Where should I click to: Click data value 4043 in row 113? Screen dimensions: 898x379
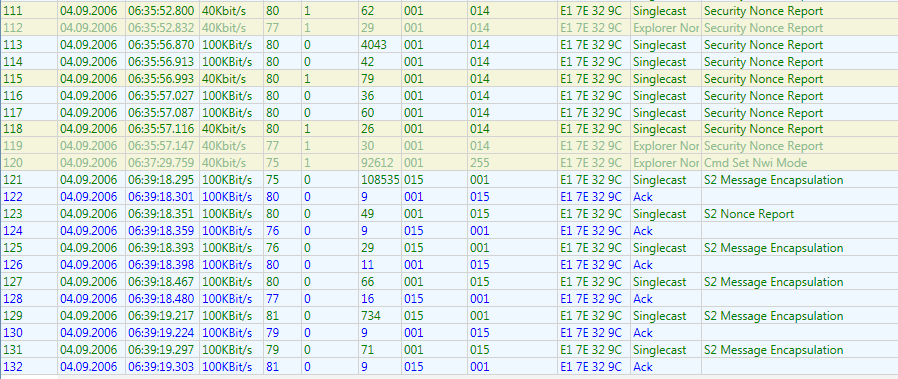point(373,45)
